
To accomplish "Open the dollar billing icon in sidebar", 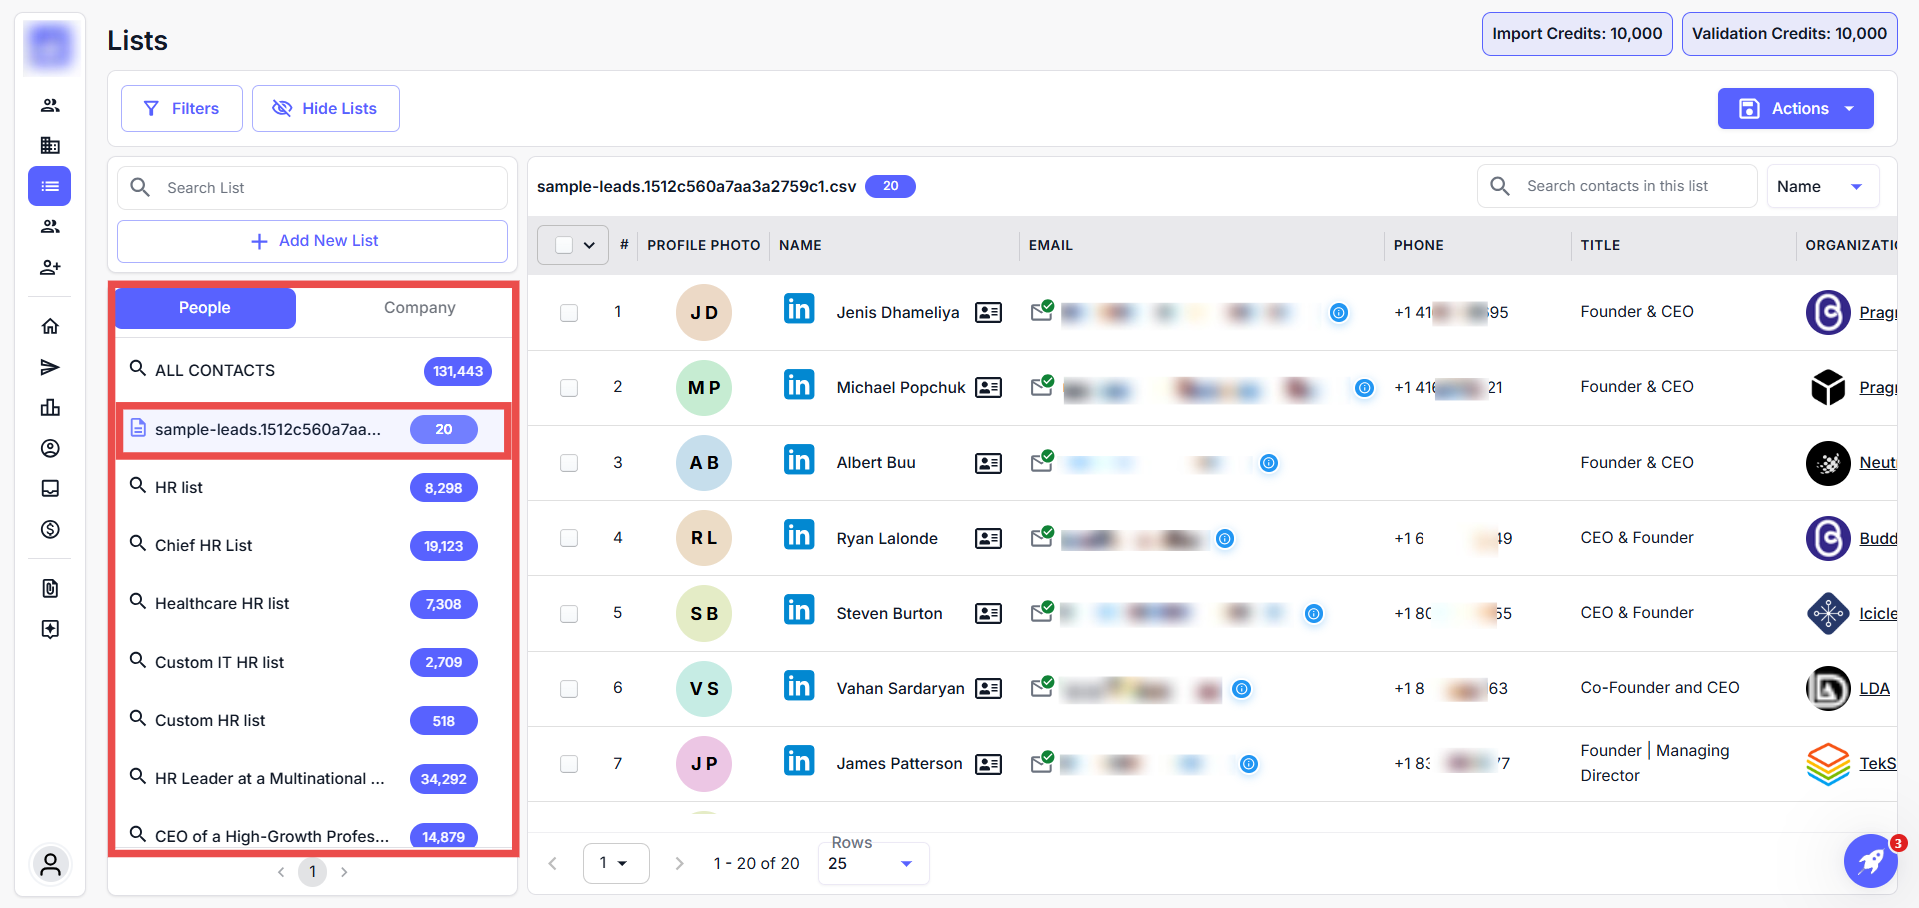I will 50,529.
